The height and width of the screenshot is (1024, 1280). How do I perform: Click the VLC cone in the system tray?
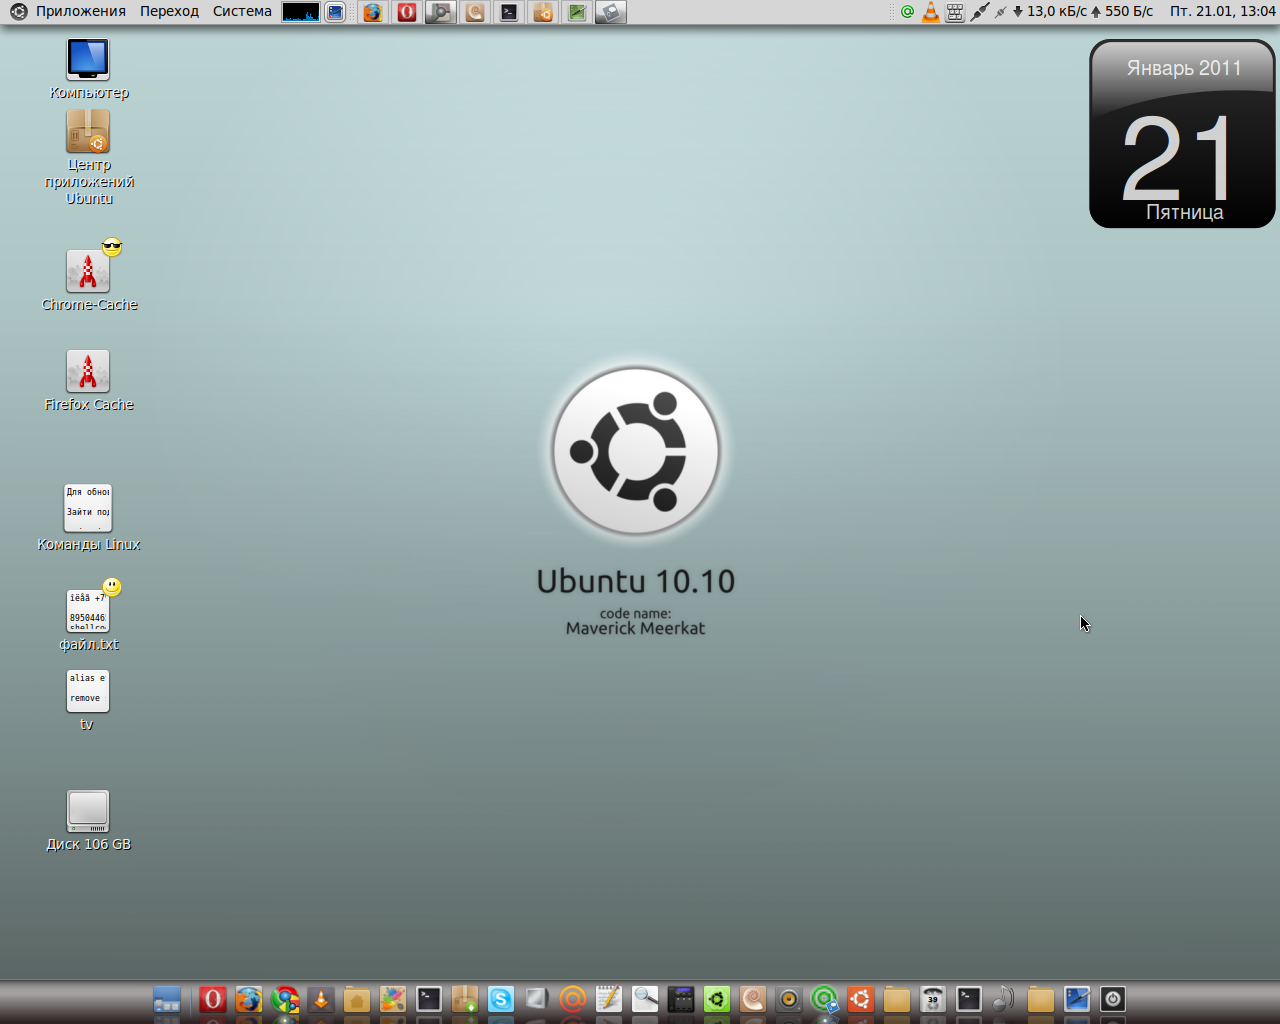931,12
